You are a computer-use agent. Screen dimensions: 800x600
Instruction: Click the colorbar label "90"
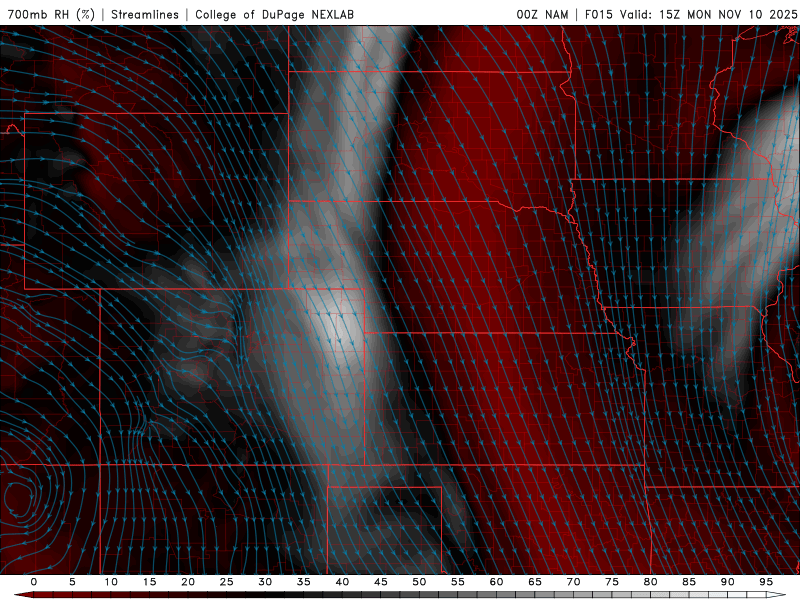[x=727, y=582]
